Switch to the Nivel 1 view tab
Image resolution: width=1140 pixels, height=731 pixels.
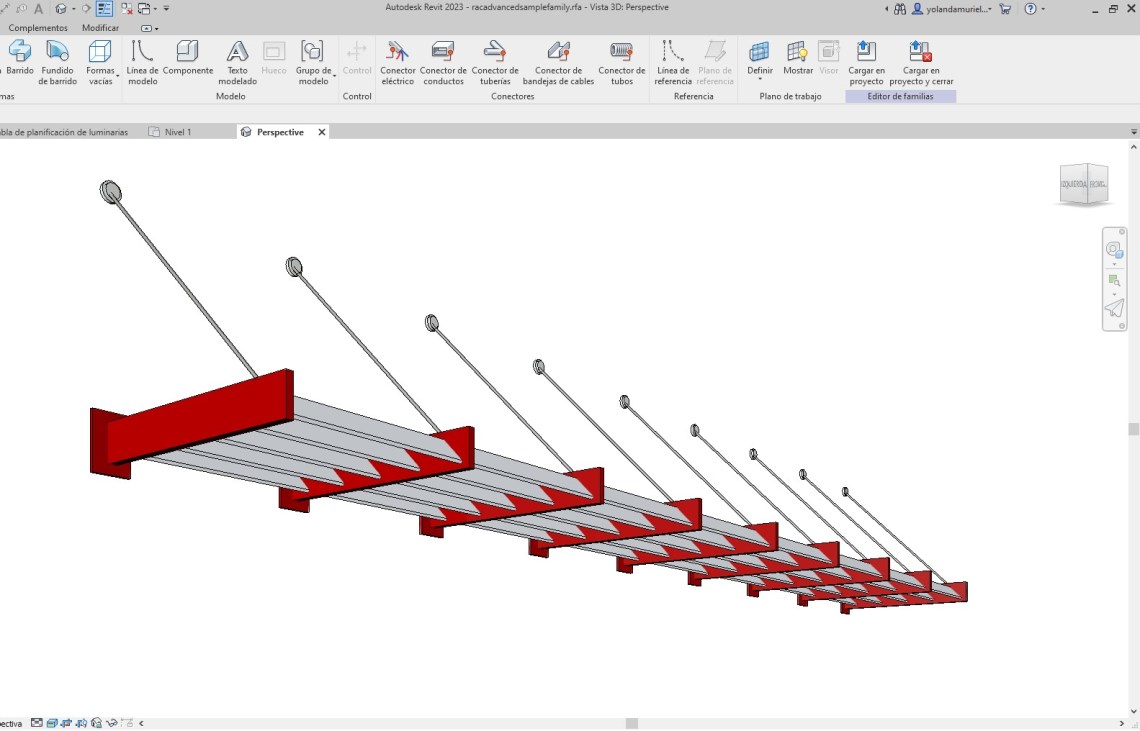(176, 132)
